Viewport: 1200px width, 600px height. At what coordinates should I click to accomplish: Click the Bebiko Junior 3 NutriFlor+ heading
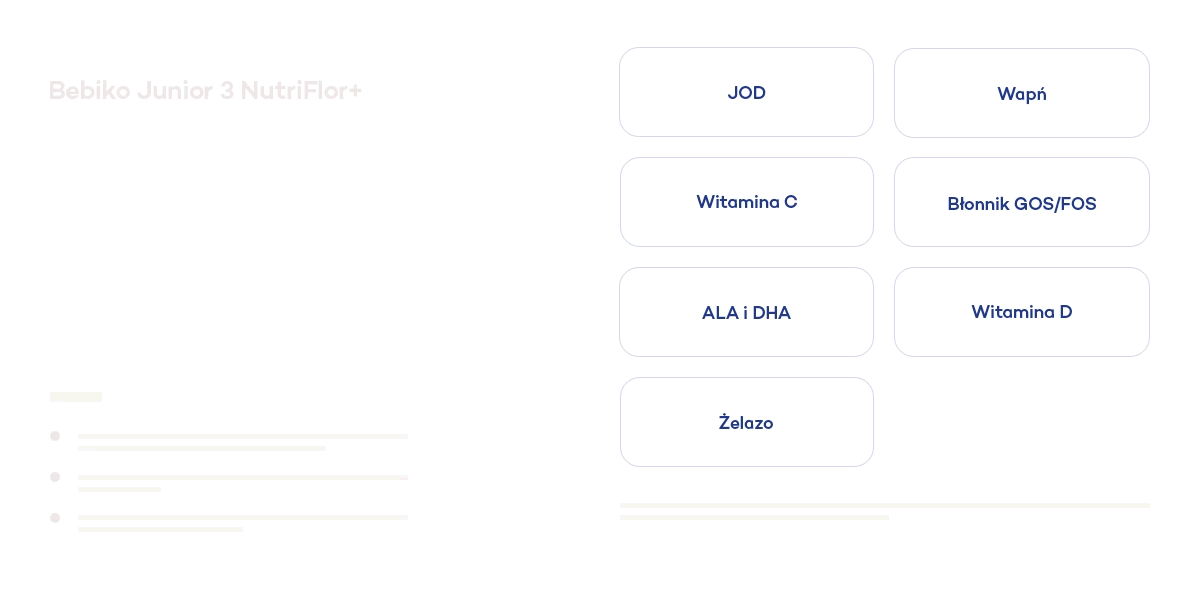(x=205, y=91)
